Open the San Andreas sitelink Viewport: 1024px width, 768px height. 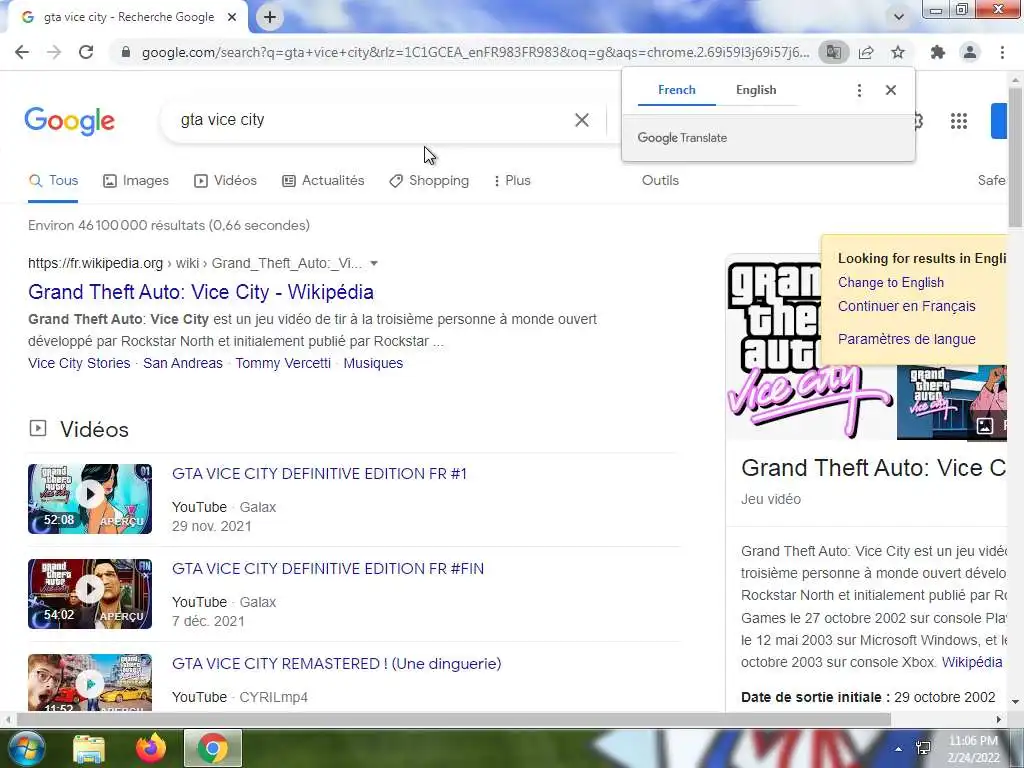click(183, 363)
